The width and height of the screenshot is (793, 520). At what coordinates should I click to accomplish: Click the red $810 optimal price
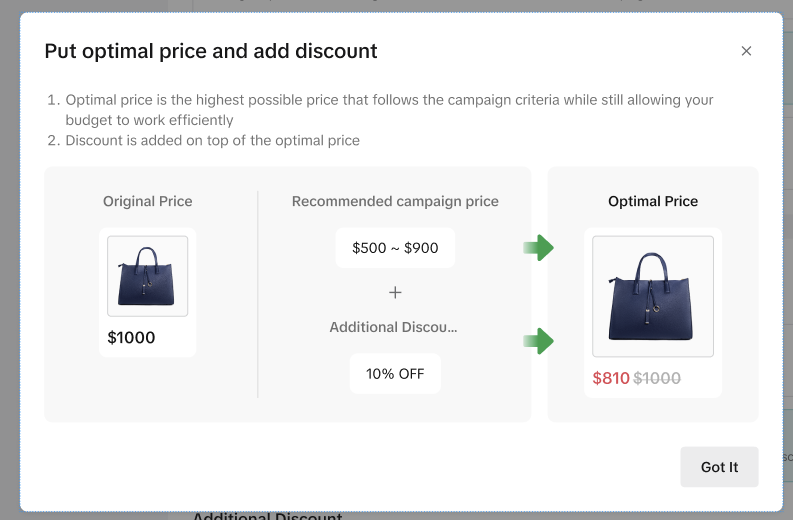(611, 378)
